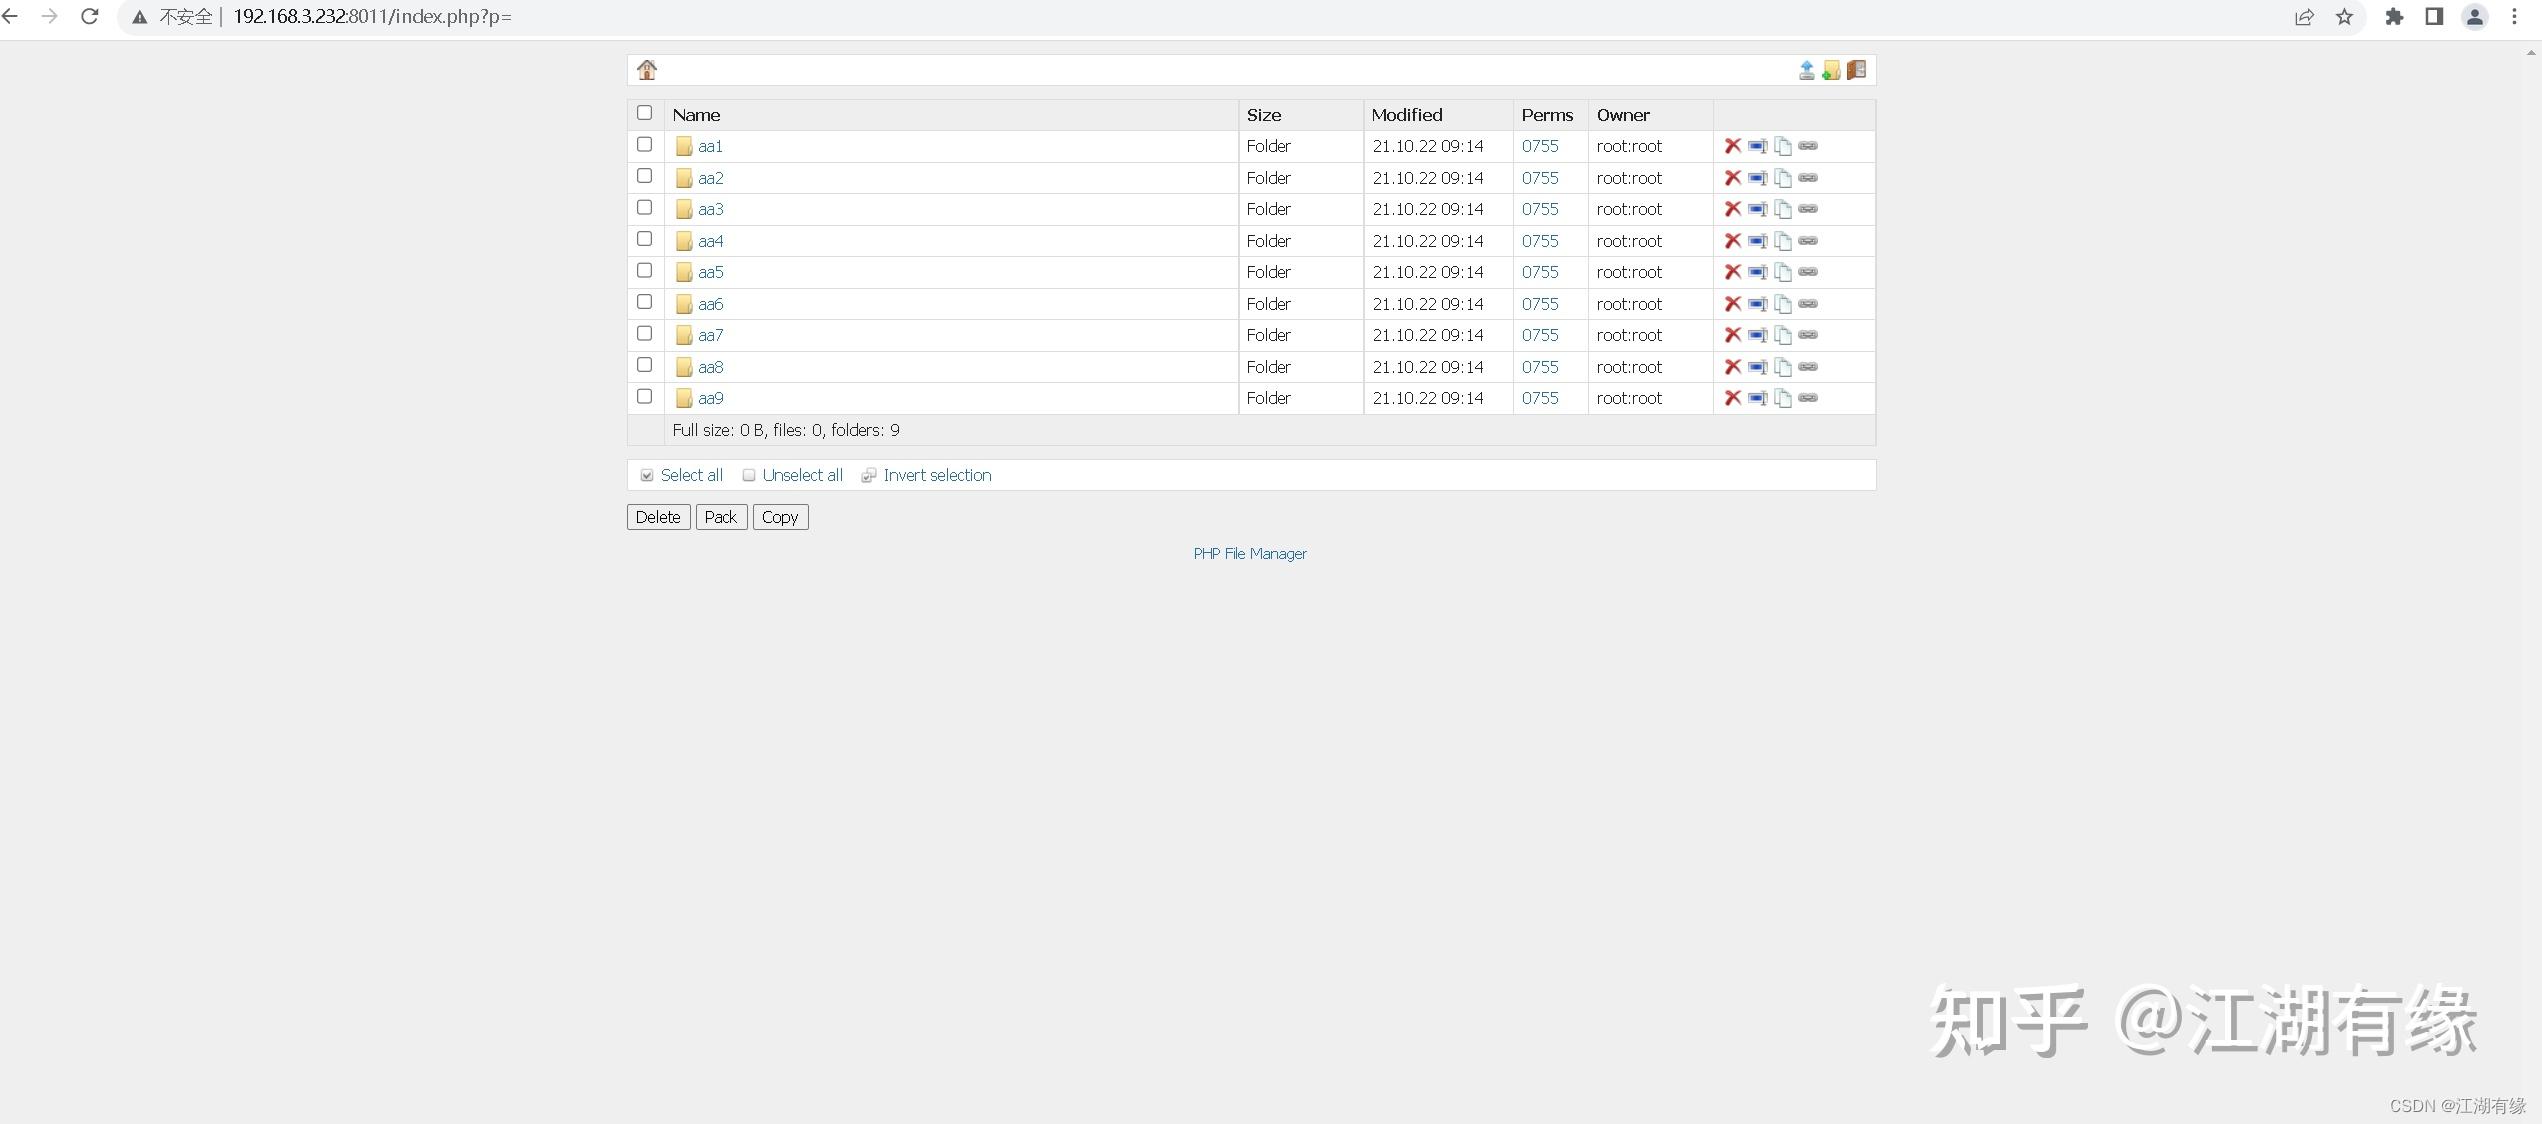Click rename icon for folder aa9
This screenshot has width=2542, height=1124.
pos(1757,398)
